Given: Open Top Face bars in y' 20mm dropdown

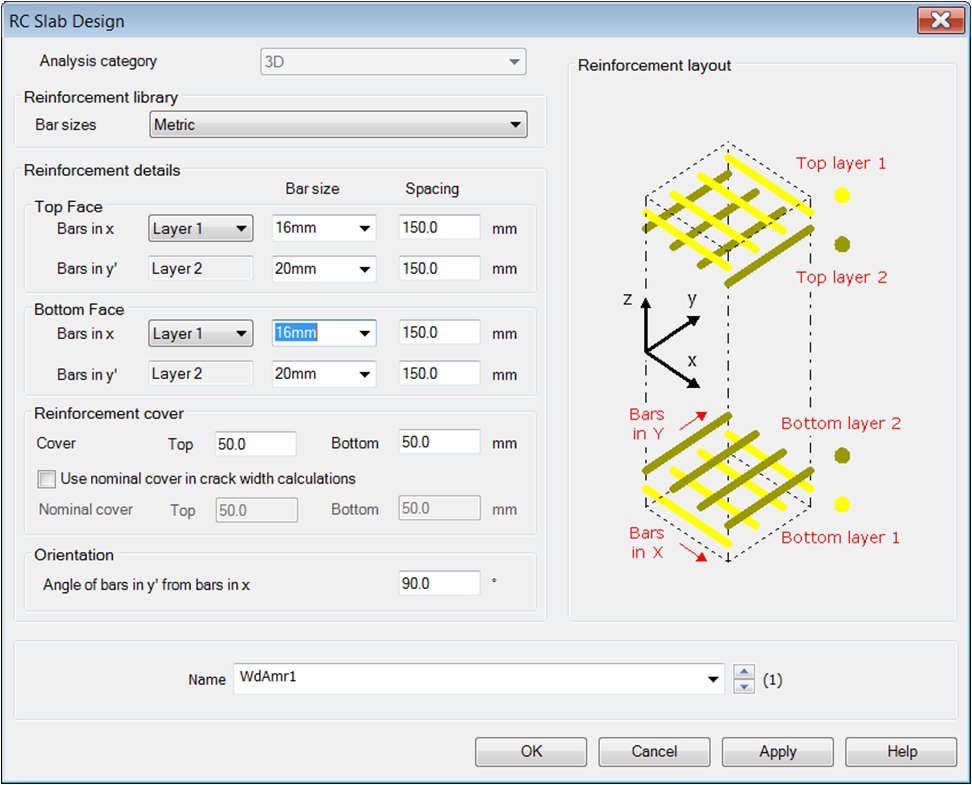Looking at the screenshot, I should pyautogui.click(x=324, y=269).
